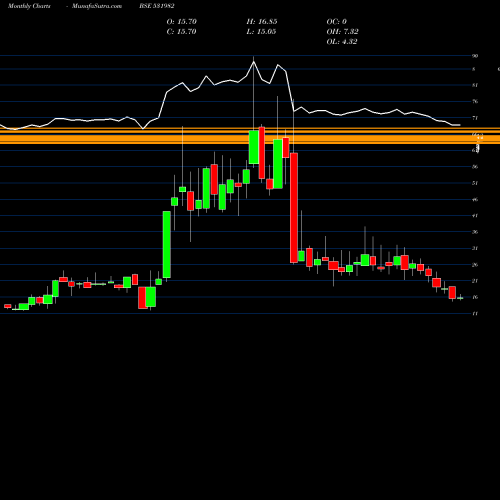
Task: Click the 'OL: 4.32' readout
Action: (x=342, y=41)
